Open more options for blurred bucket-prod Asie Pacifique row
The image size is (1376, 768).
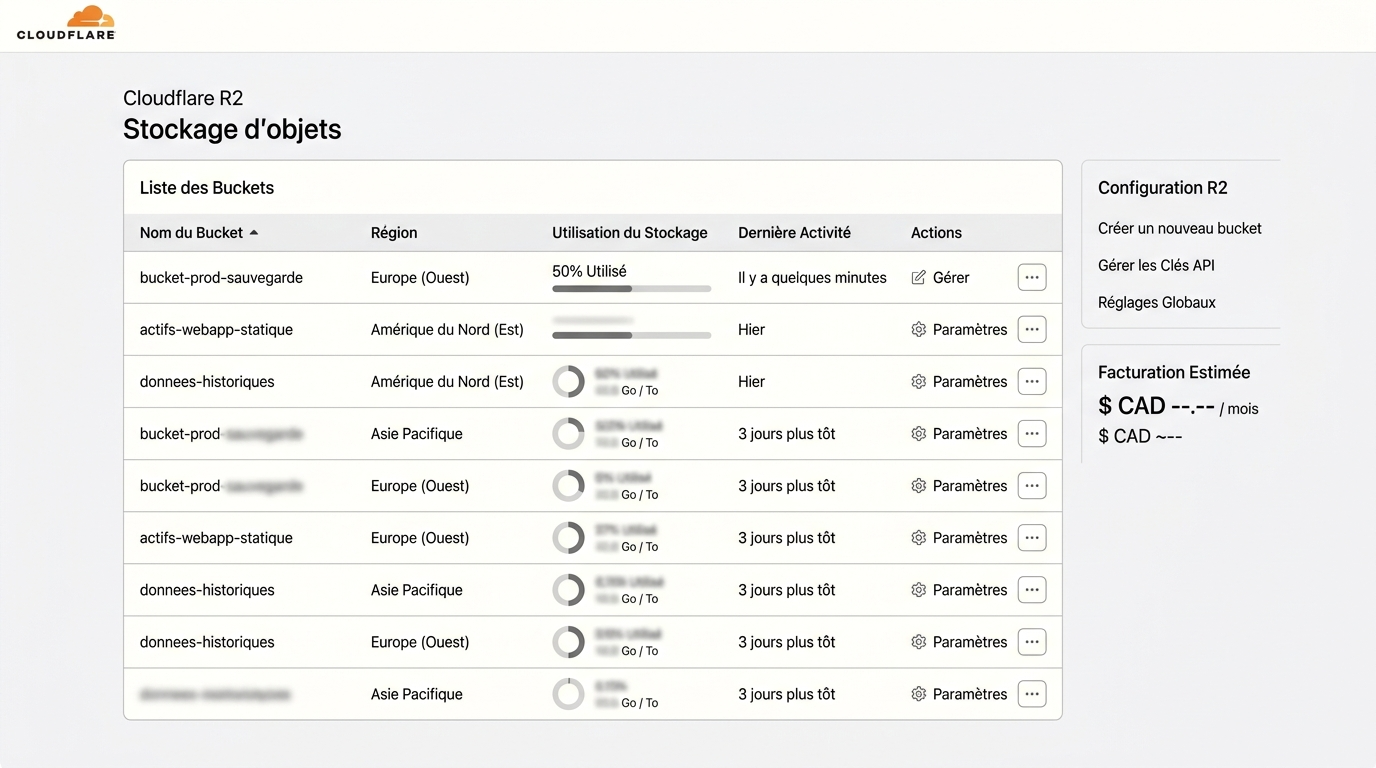pos(1032,433)
